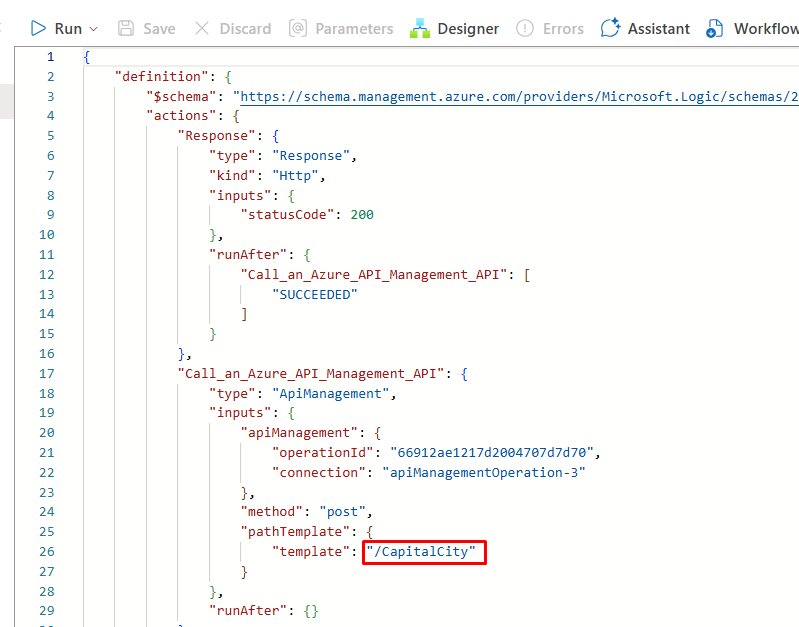799x627 pixels.
Task: Open Parameters from the toolbar
Action: pyautogui.click(x=341, y=28)
